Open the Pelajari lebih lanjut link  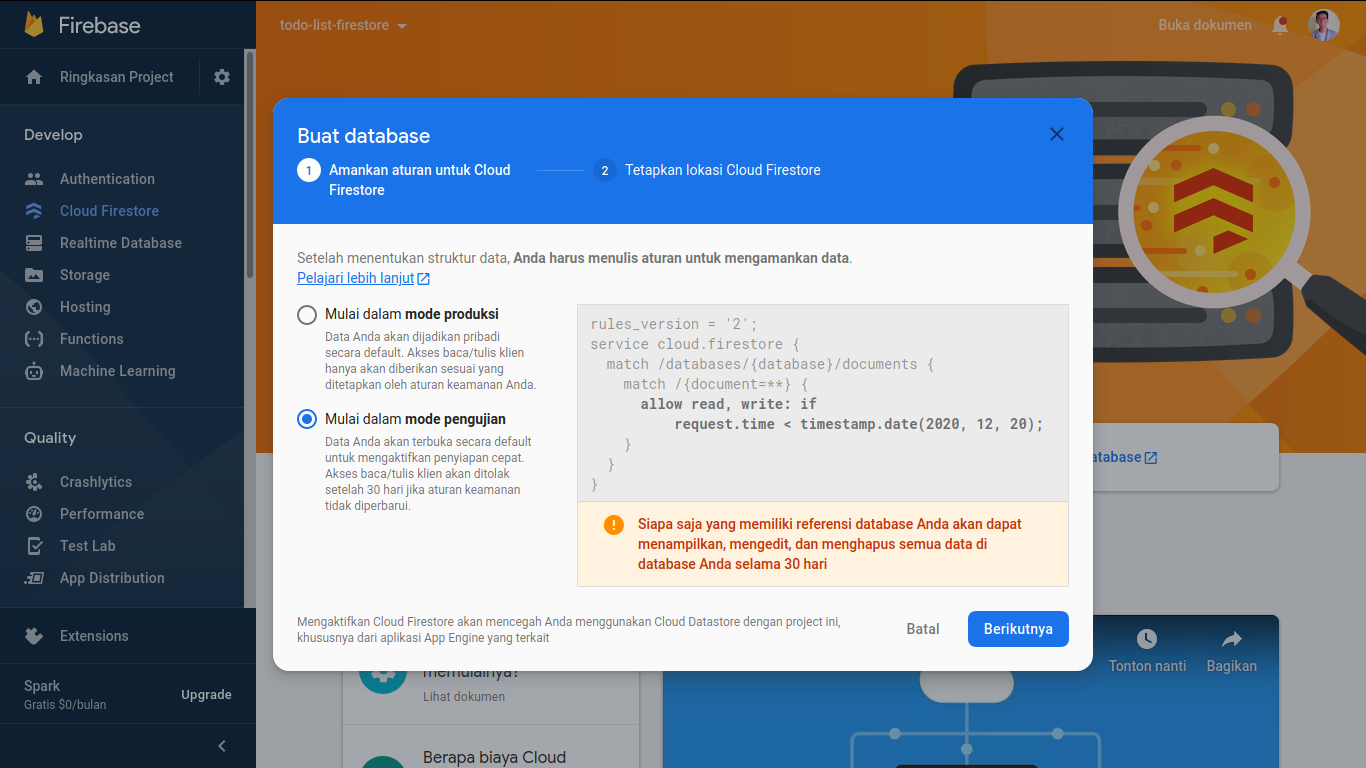point(357,277)
